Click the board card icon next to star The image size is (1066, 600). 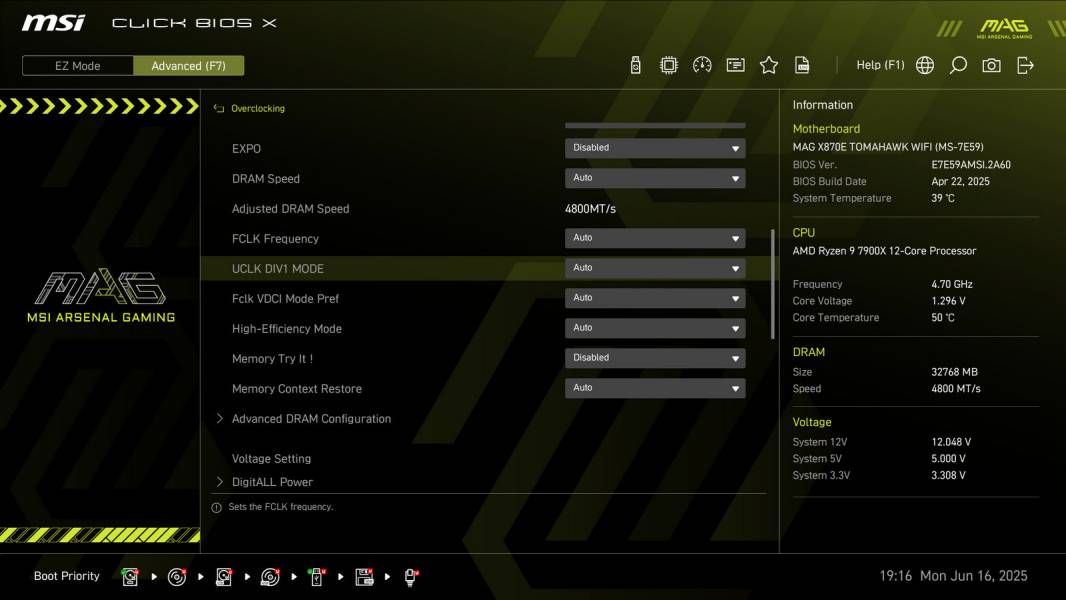(735, 65)
